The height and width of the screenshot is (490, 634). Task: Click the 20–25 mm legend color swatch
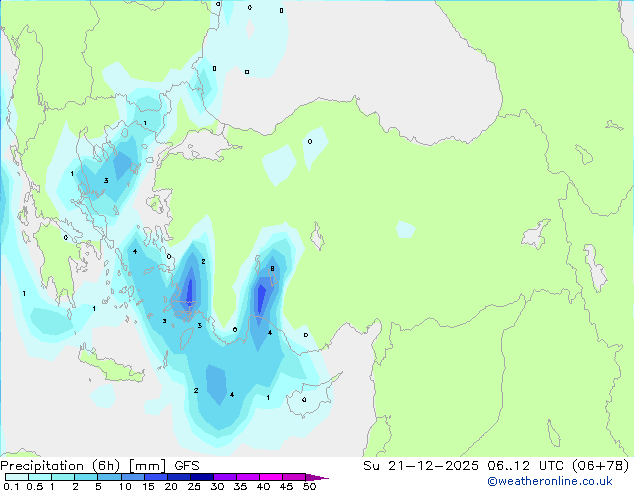pyautogui.click(x=179, y=477)
